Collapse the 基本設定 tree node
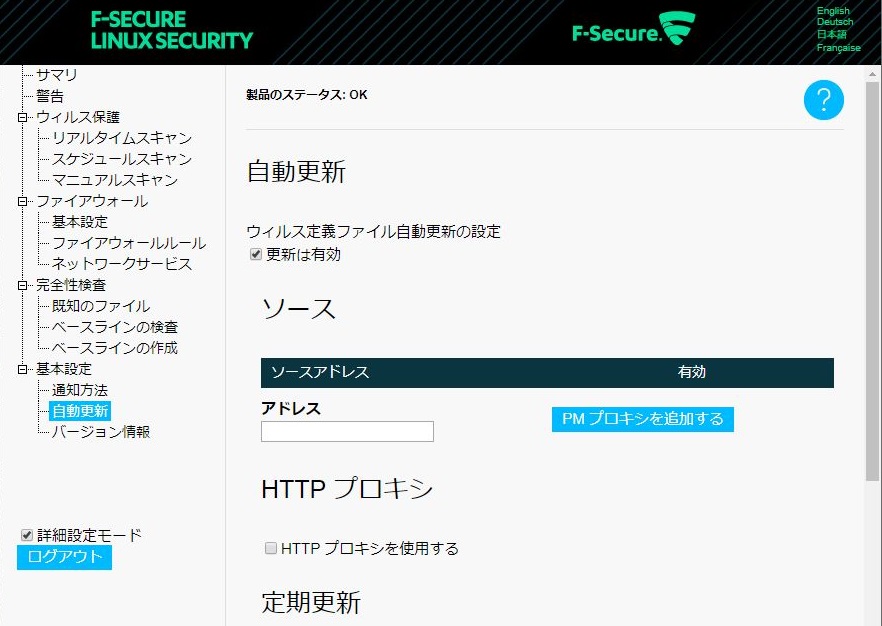The width and height of the screenshot is (882, 626). [22, 369]
